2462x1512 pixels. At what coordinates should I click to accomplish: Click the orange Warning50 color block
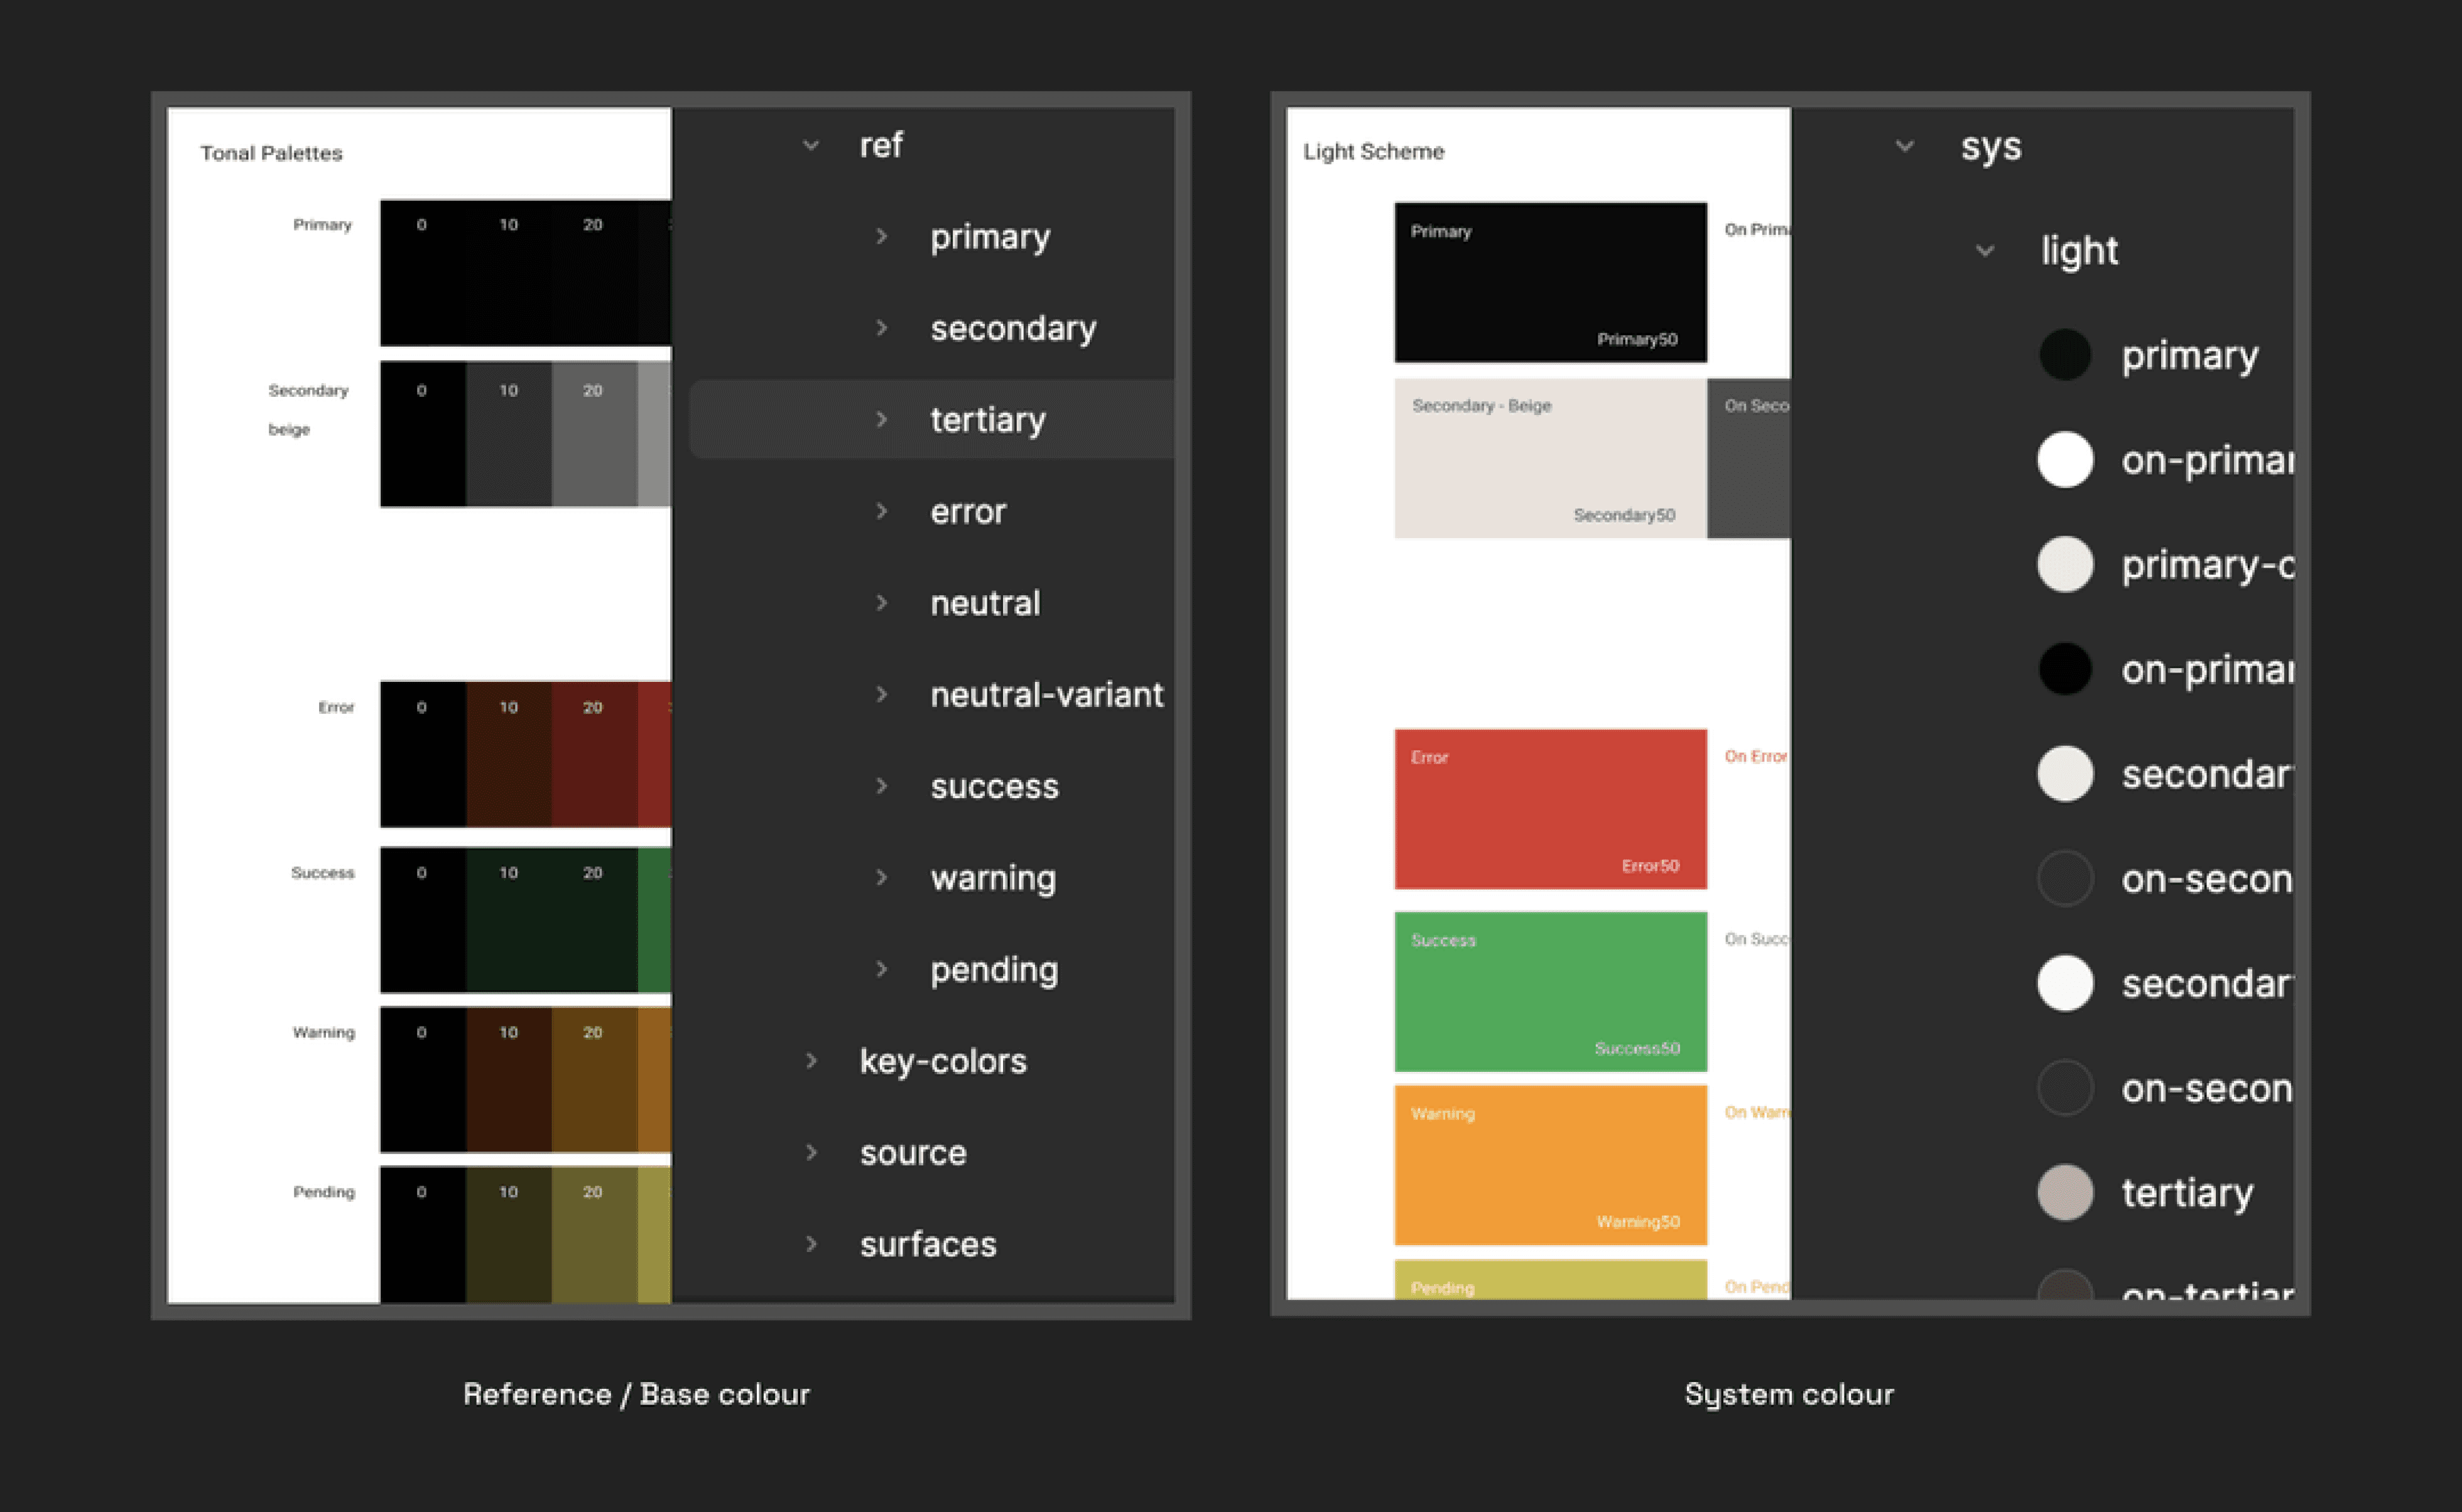[1550, 1165]
